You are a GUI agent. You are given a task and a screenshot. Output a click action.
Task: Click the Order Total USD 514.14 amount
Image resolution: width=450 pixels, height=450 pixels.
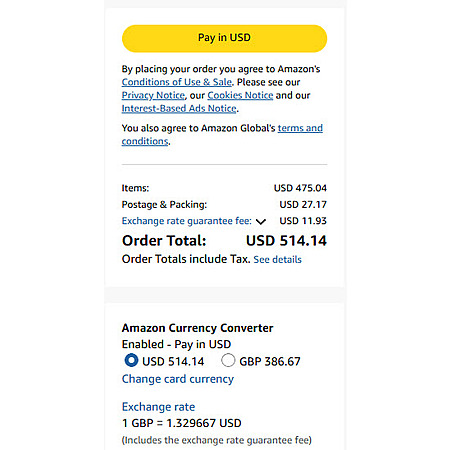click(x=286, y=241)
